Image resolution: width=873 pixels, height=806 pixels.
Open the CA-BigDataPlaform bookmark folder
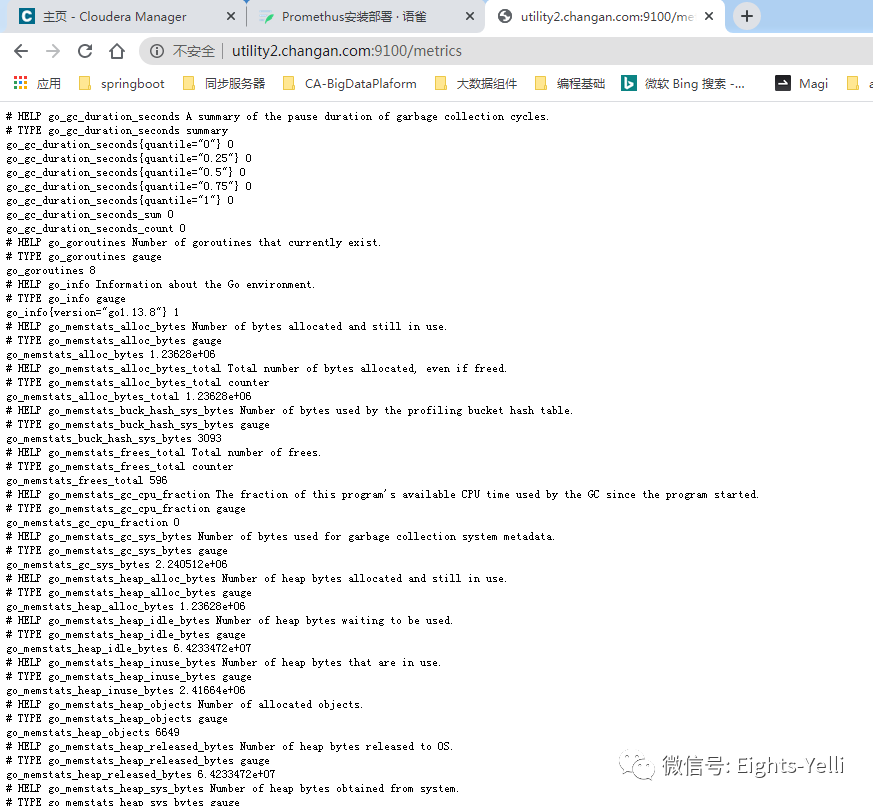pyautogui.click(x=350, y=83)
